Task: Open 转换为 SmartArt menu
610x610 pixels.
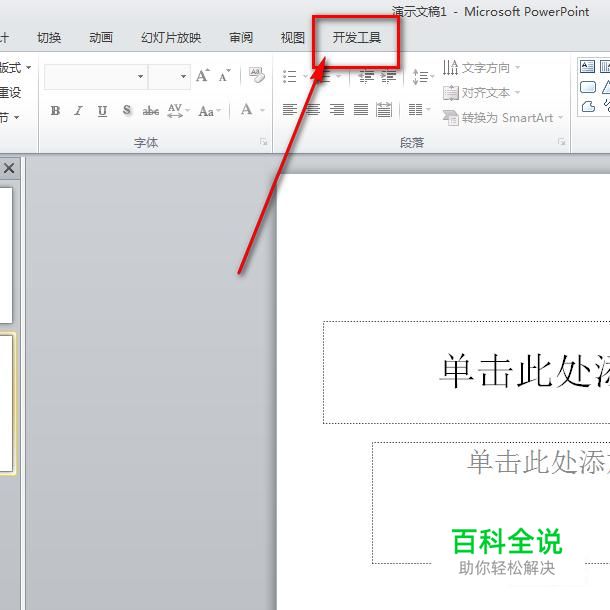Action: [x=503, y=117]
